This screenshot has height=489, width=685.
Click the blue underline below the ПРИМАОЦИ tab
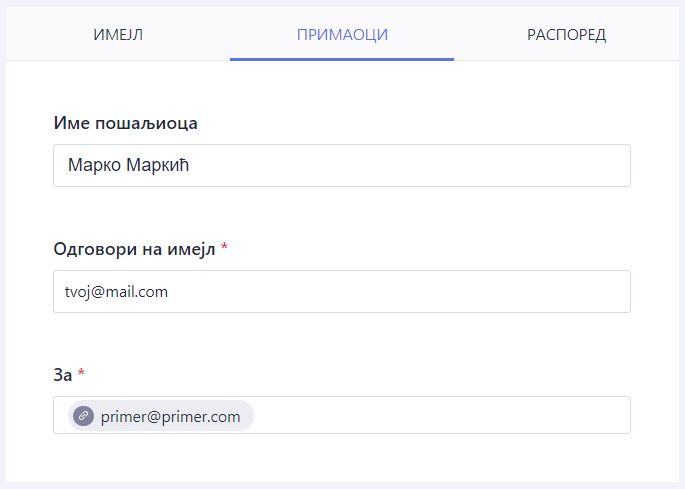click(342, 59)
